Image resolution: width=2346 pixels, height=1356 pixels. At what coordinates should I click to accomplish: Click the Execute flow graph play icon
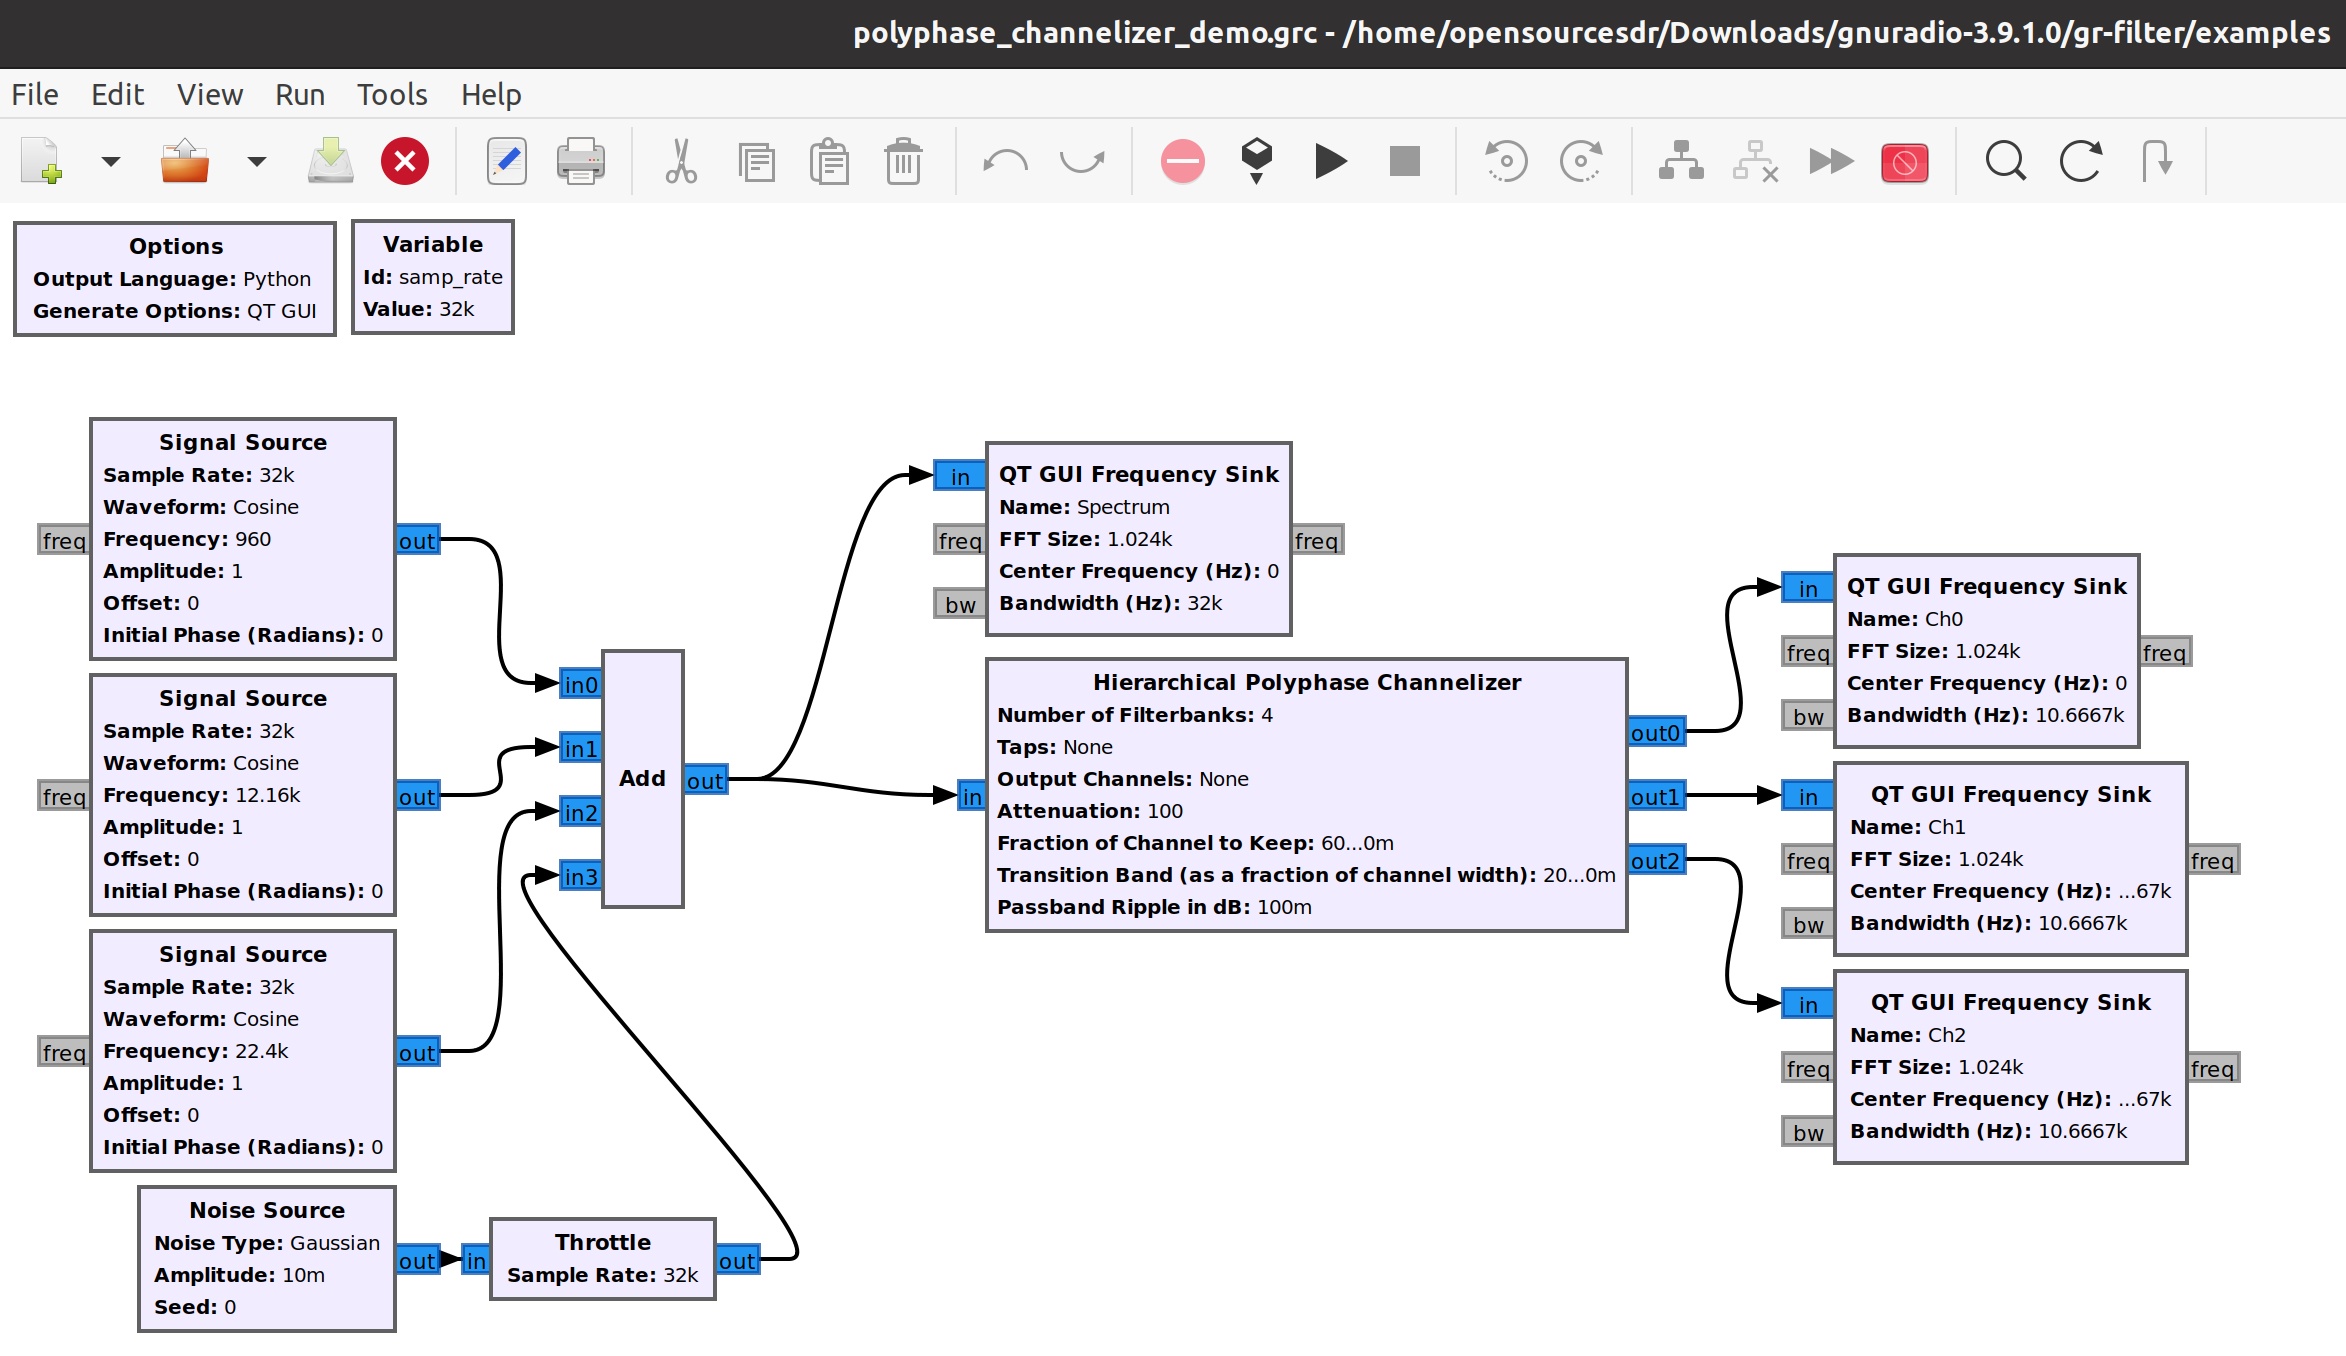coord(1330,161)
